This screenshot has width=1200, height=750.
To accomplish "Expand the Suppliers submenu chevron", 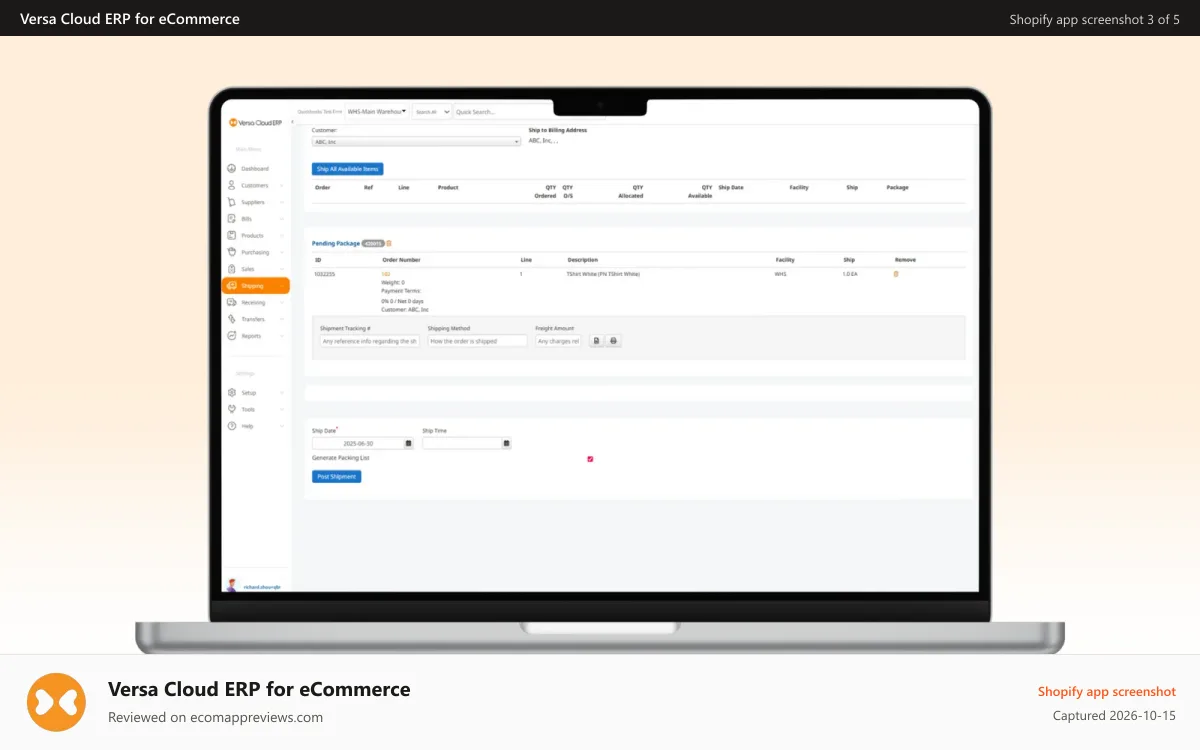I will click(282, 203).
